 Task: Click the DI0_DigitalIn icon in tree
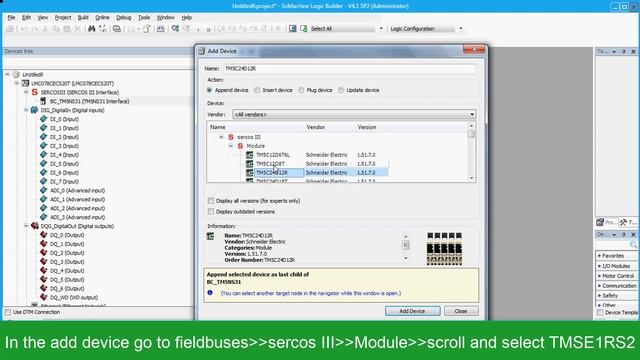coord(35,110)
